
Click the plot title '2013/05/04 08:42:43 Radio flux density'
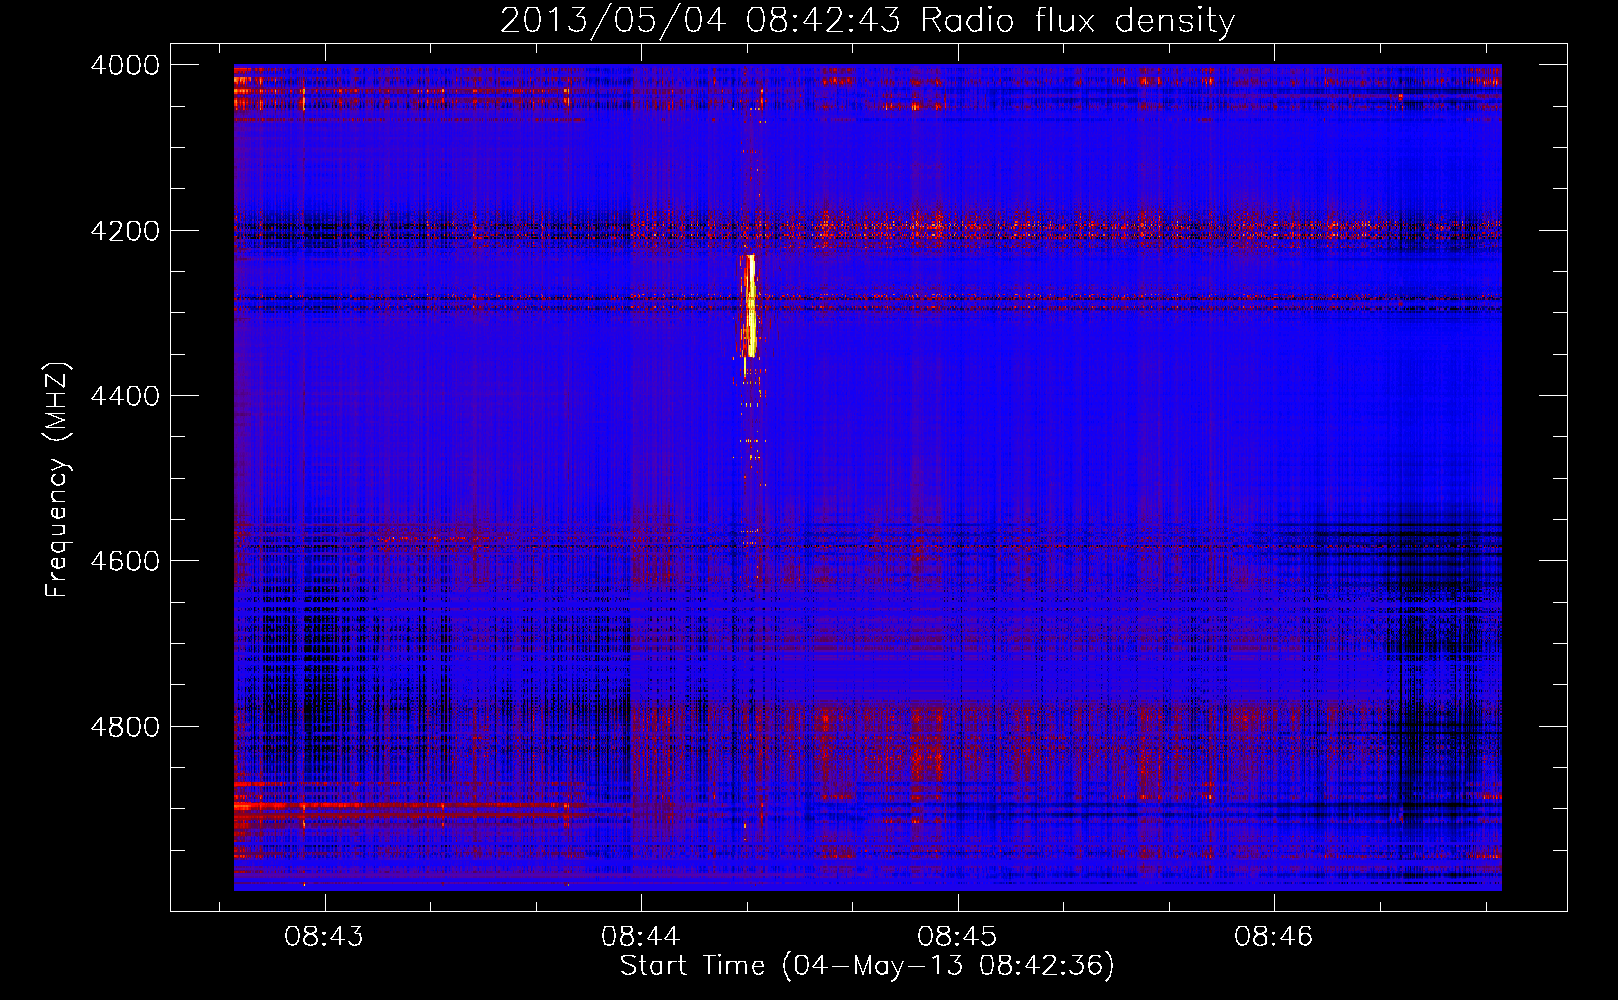coord(867,20)
